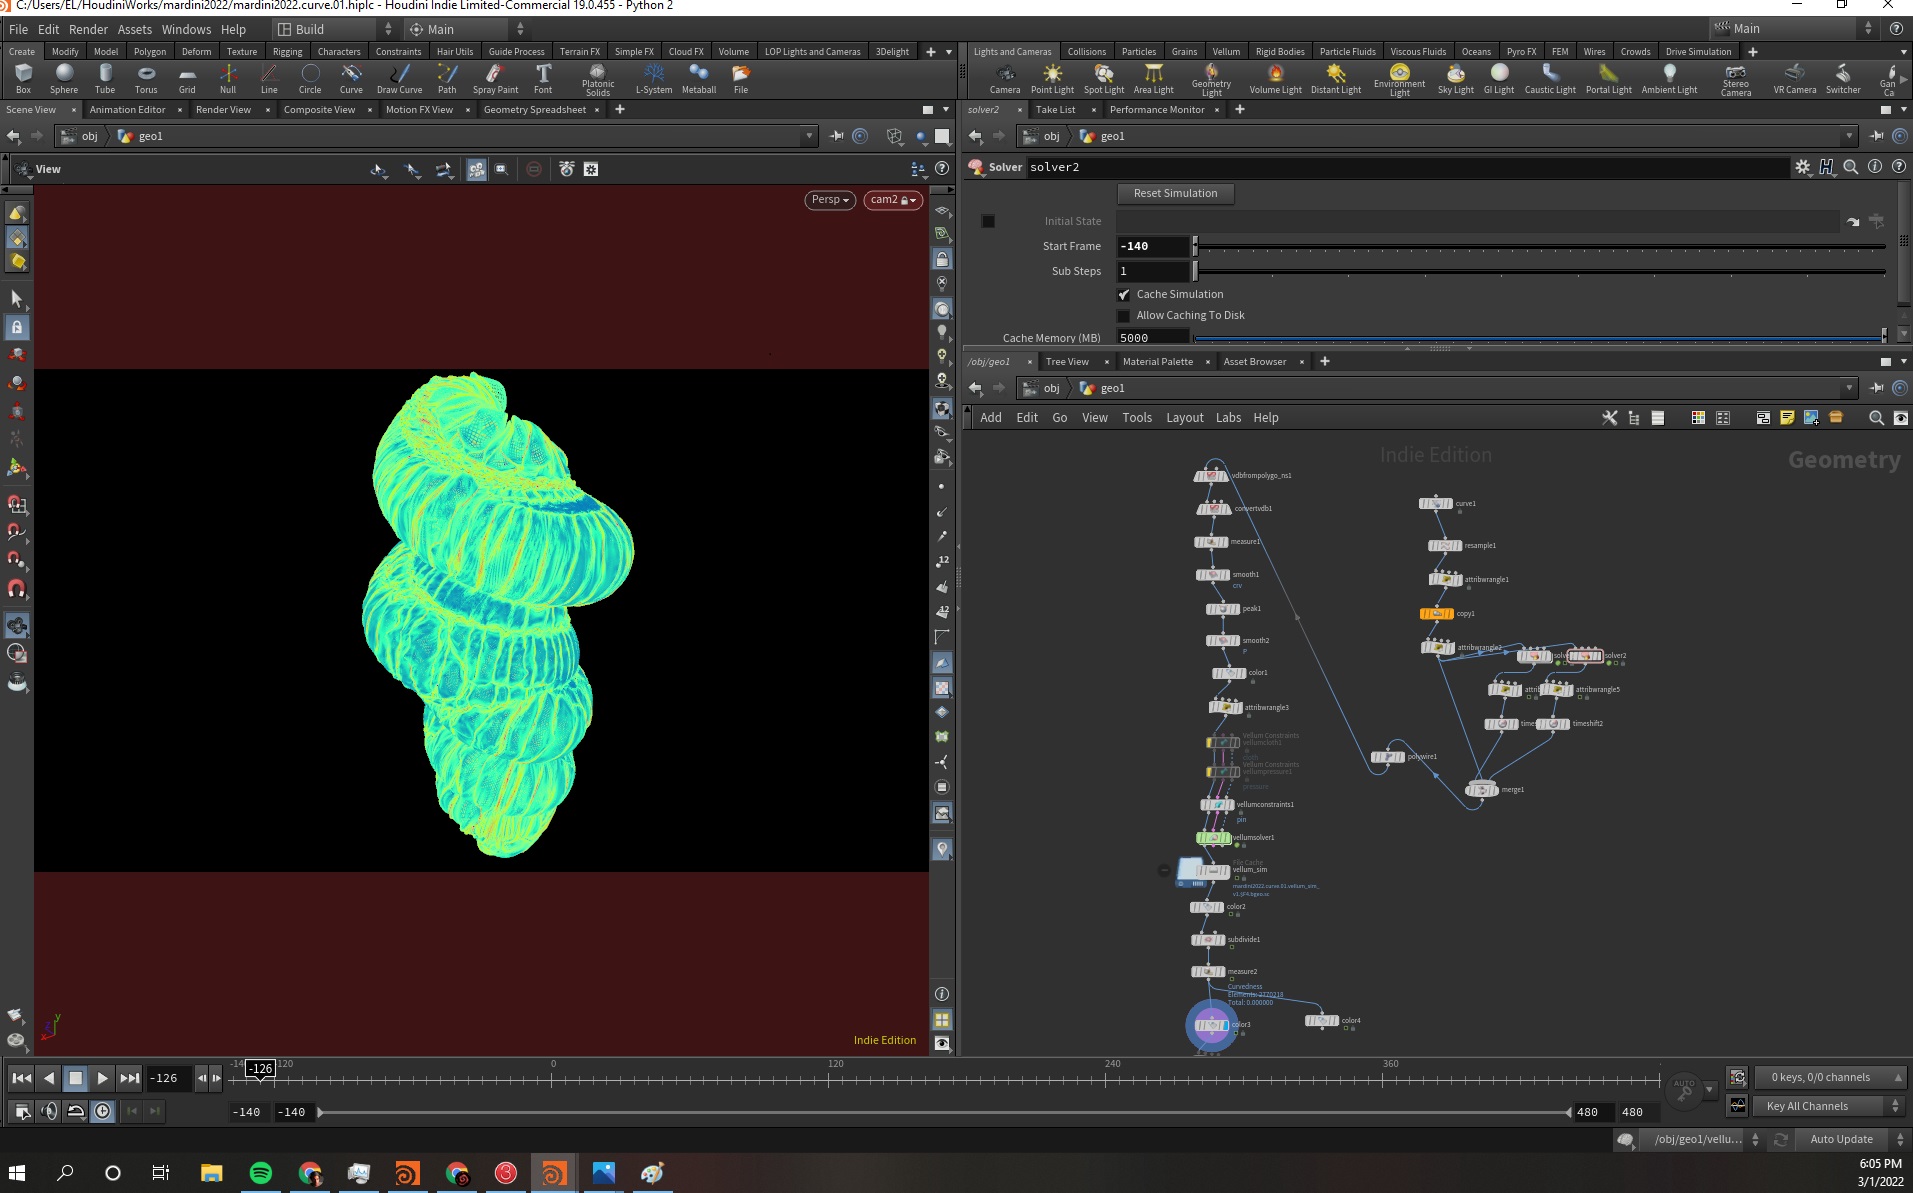Open the Persp viewport dropdown
The image size is (1913, 1193).
(x=830, y=200)
